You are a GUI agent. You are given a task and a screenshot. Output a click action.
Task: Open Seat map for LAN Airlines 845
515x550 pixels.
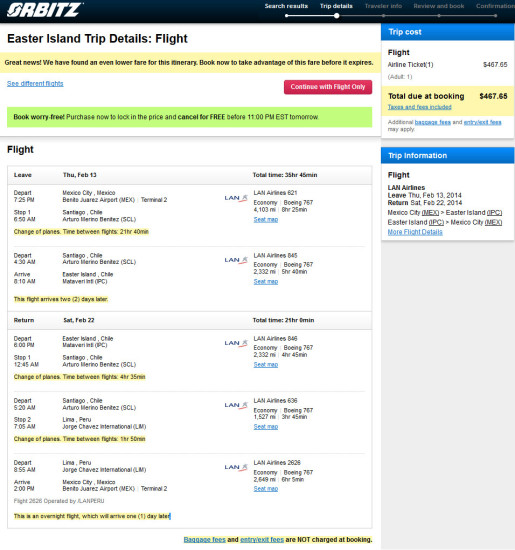(266, 282)
